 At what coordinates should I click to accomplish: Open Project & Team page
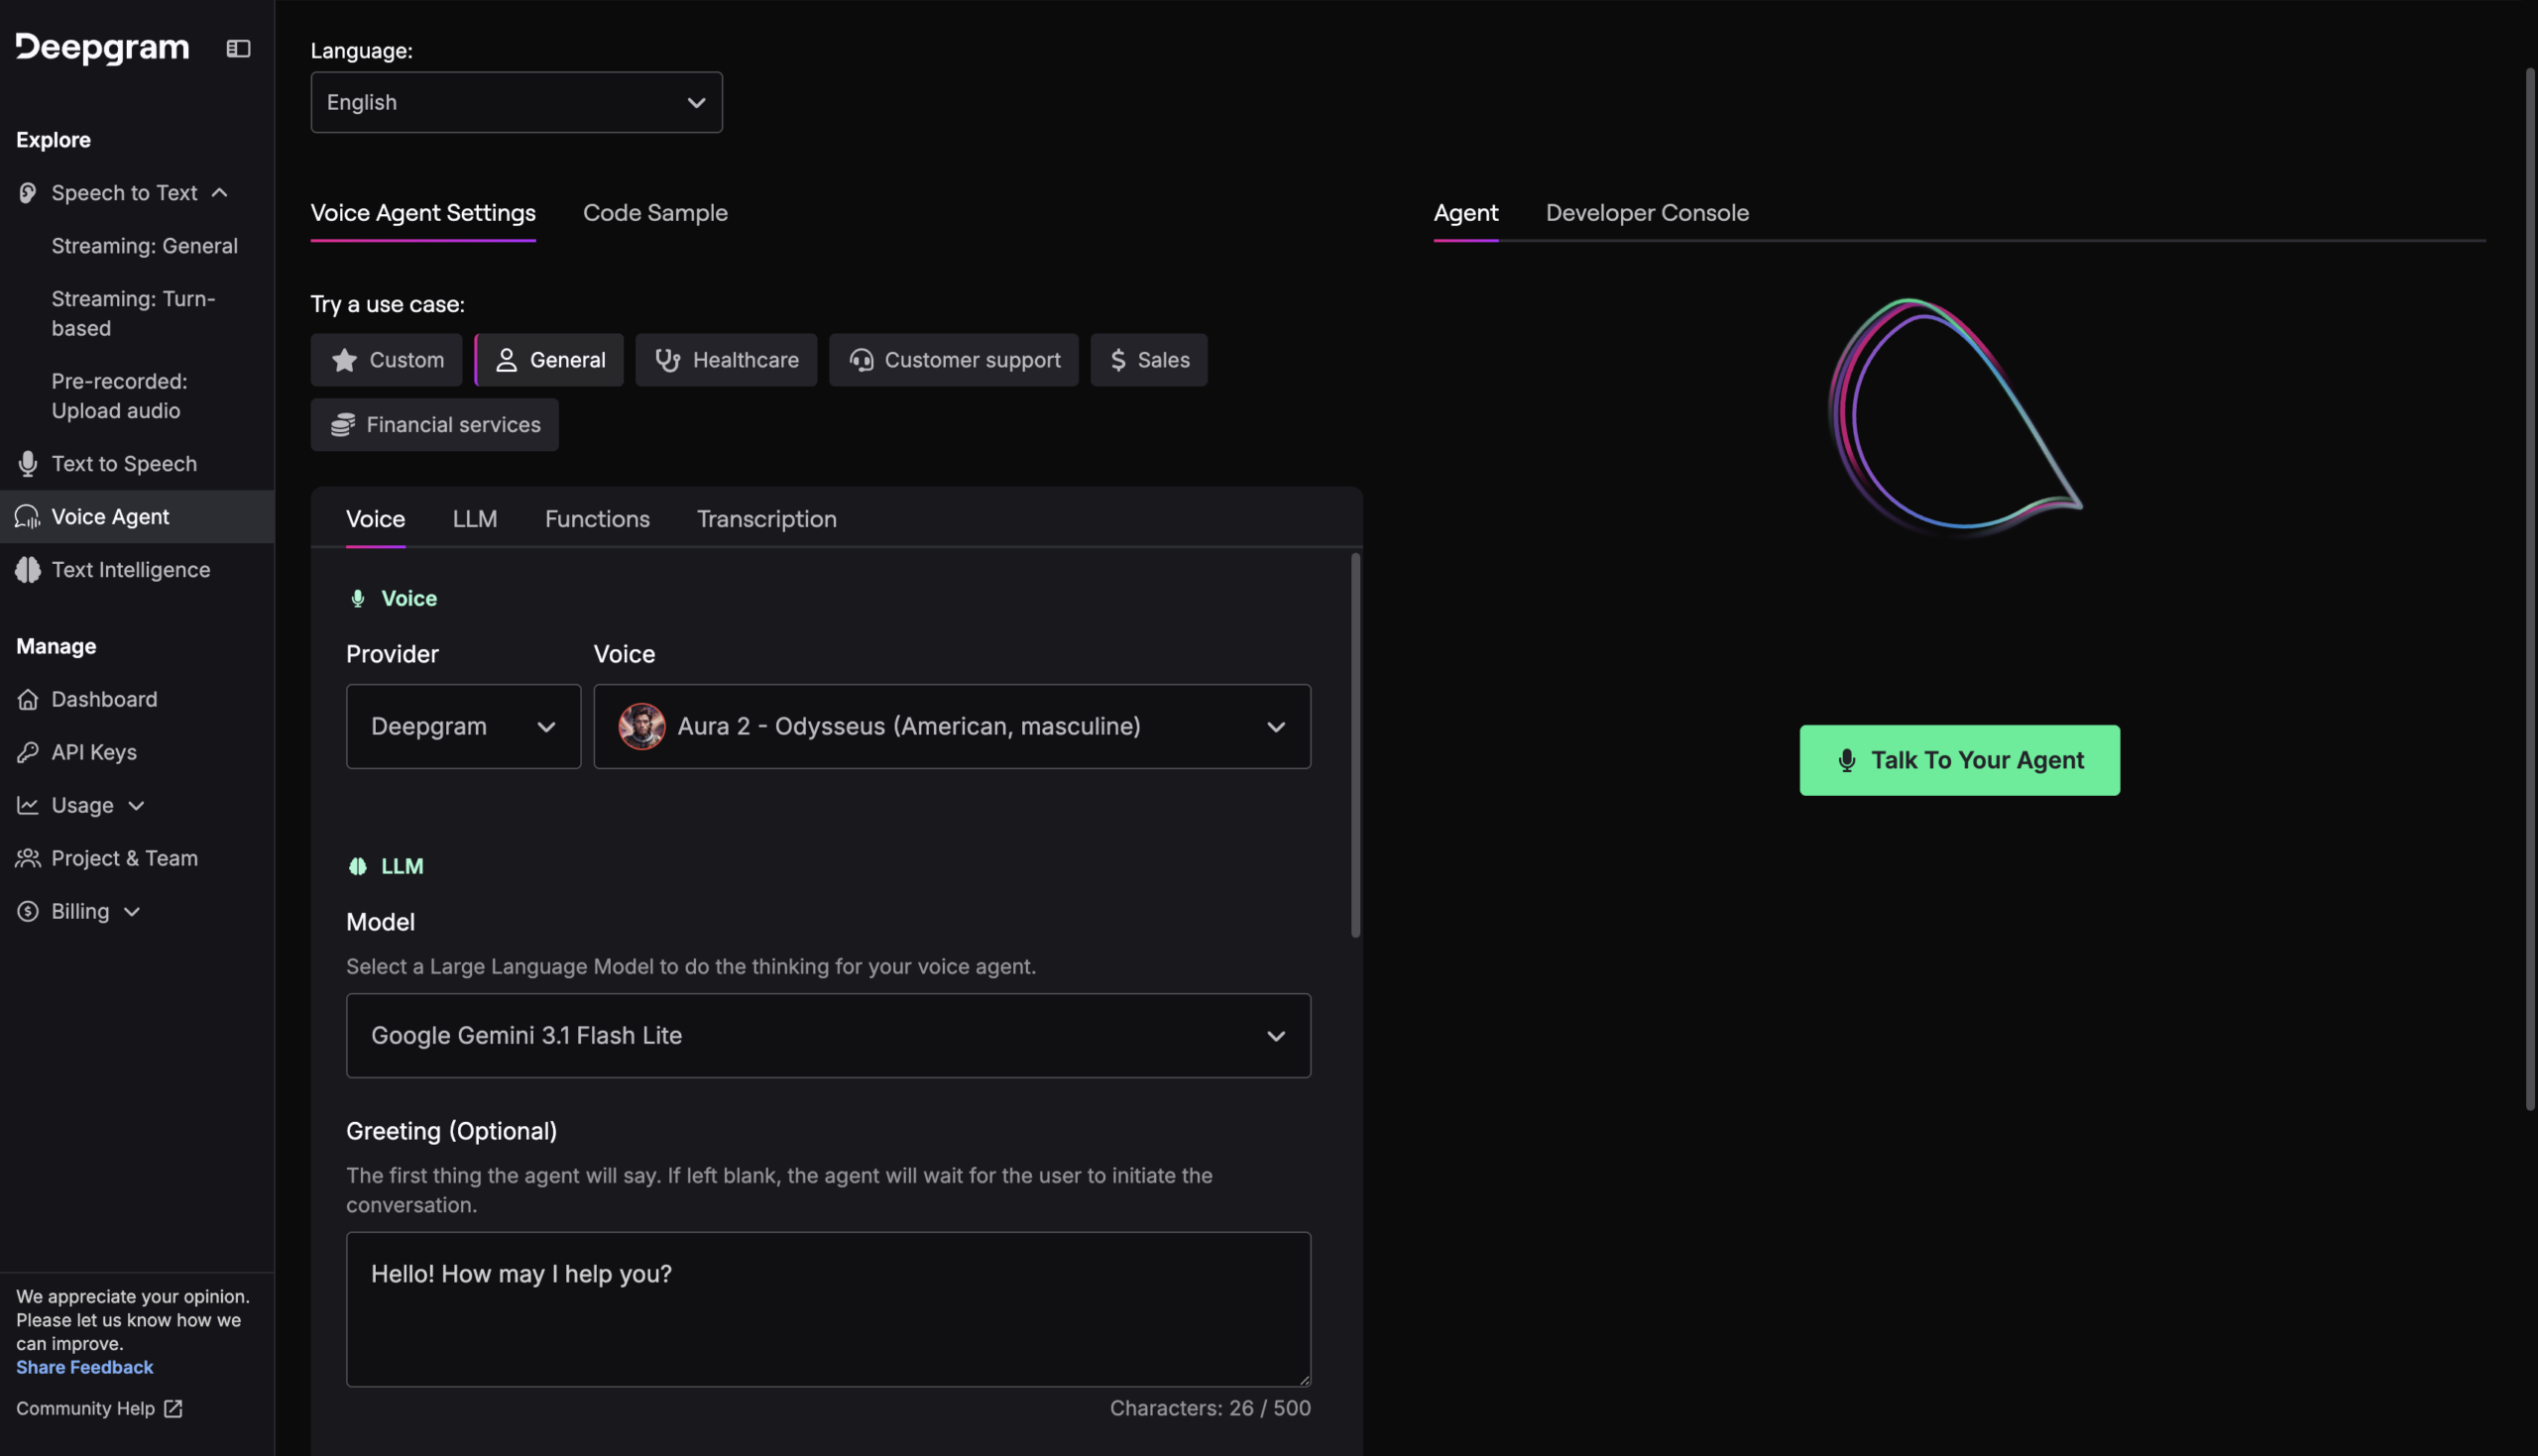125,858
